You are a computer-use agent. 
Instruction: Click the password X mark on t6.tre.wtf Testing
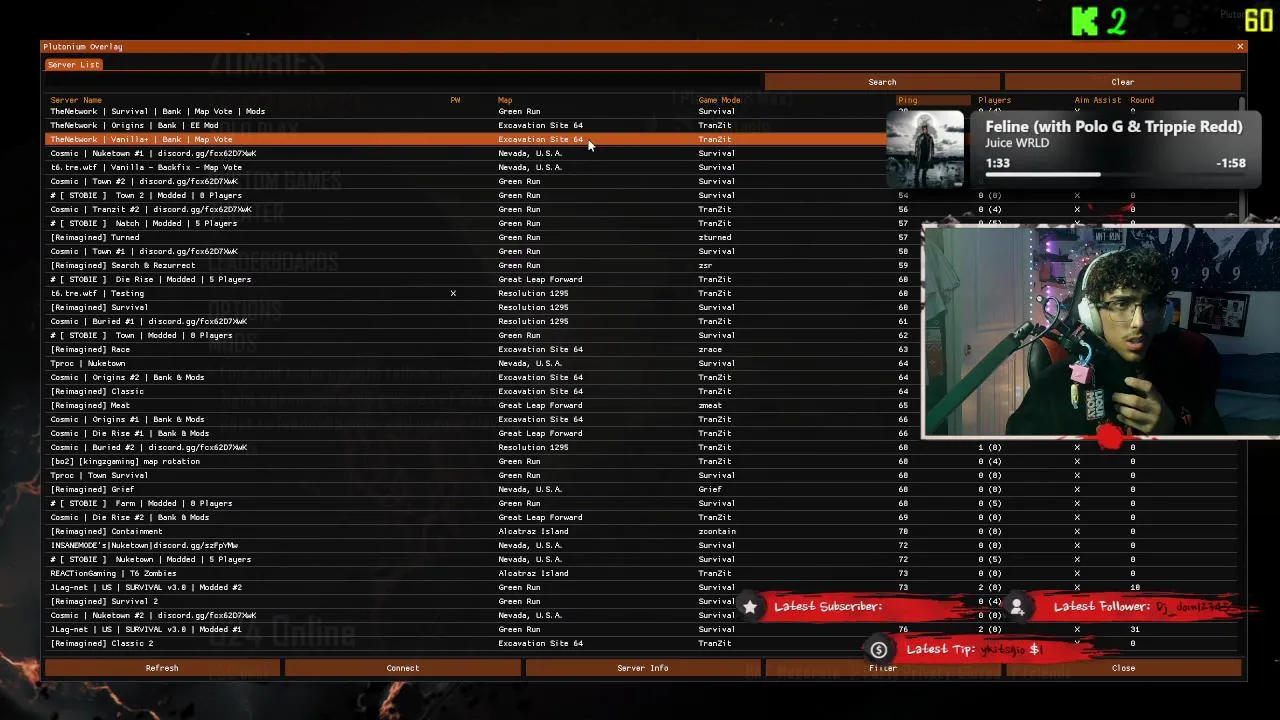pos(453,293)
